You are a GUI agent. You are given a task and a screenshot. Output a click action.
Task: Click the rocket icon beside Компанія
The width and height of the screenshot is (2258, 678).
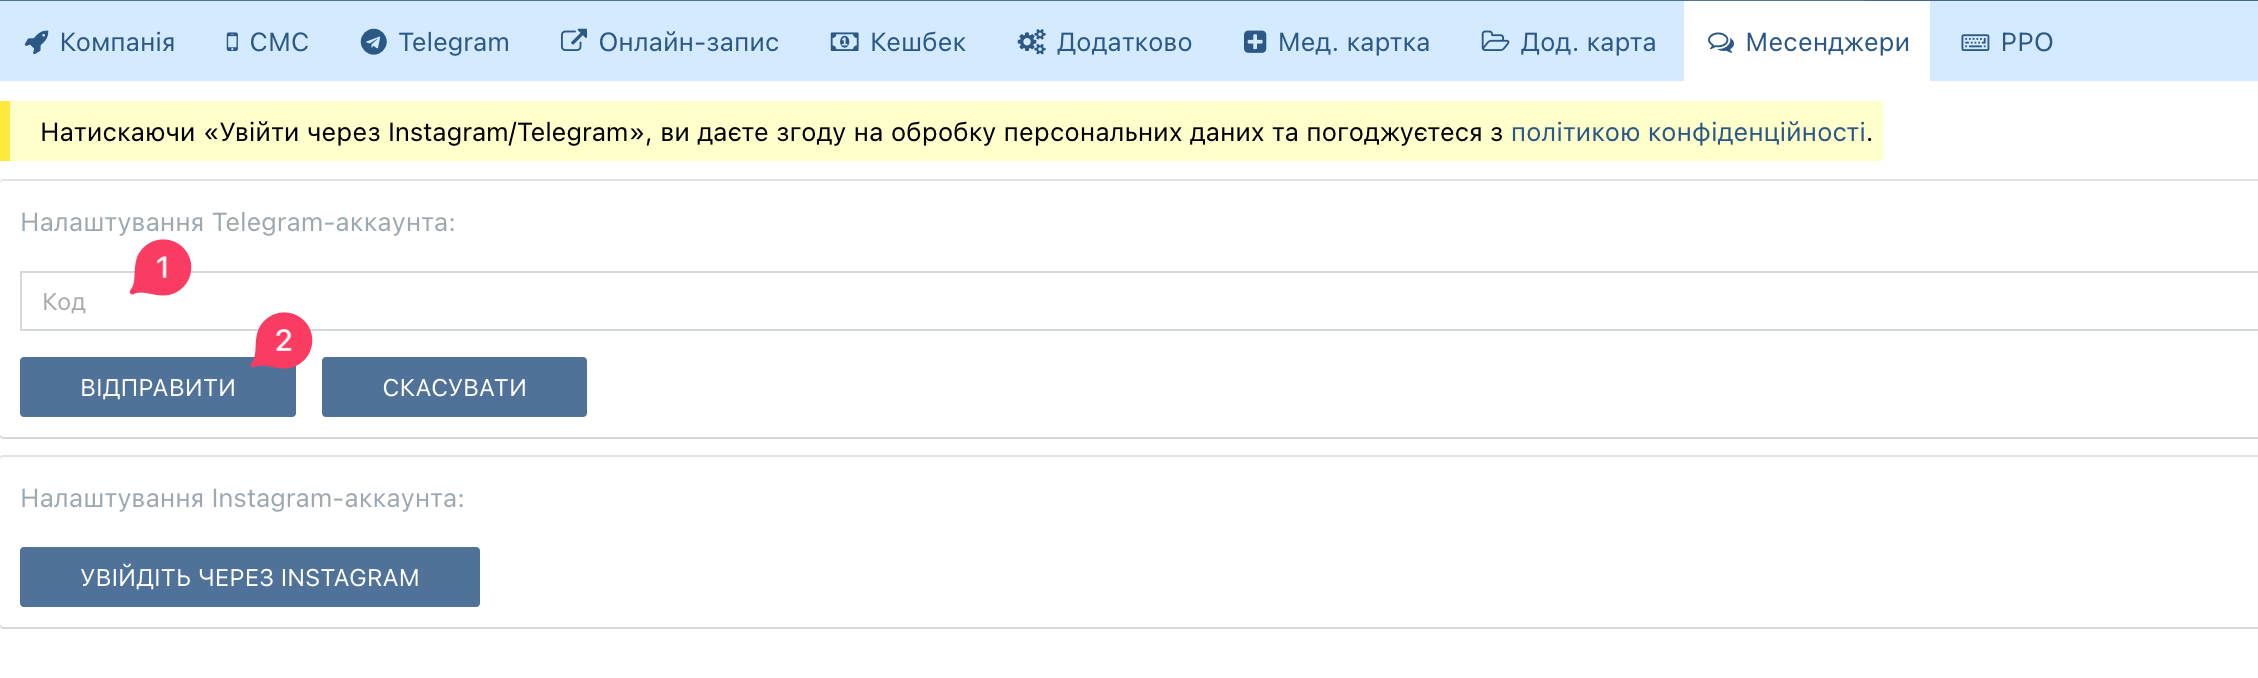(x=36, y=42)
